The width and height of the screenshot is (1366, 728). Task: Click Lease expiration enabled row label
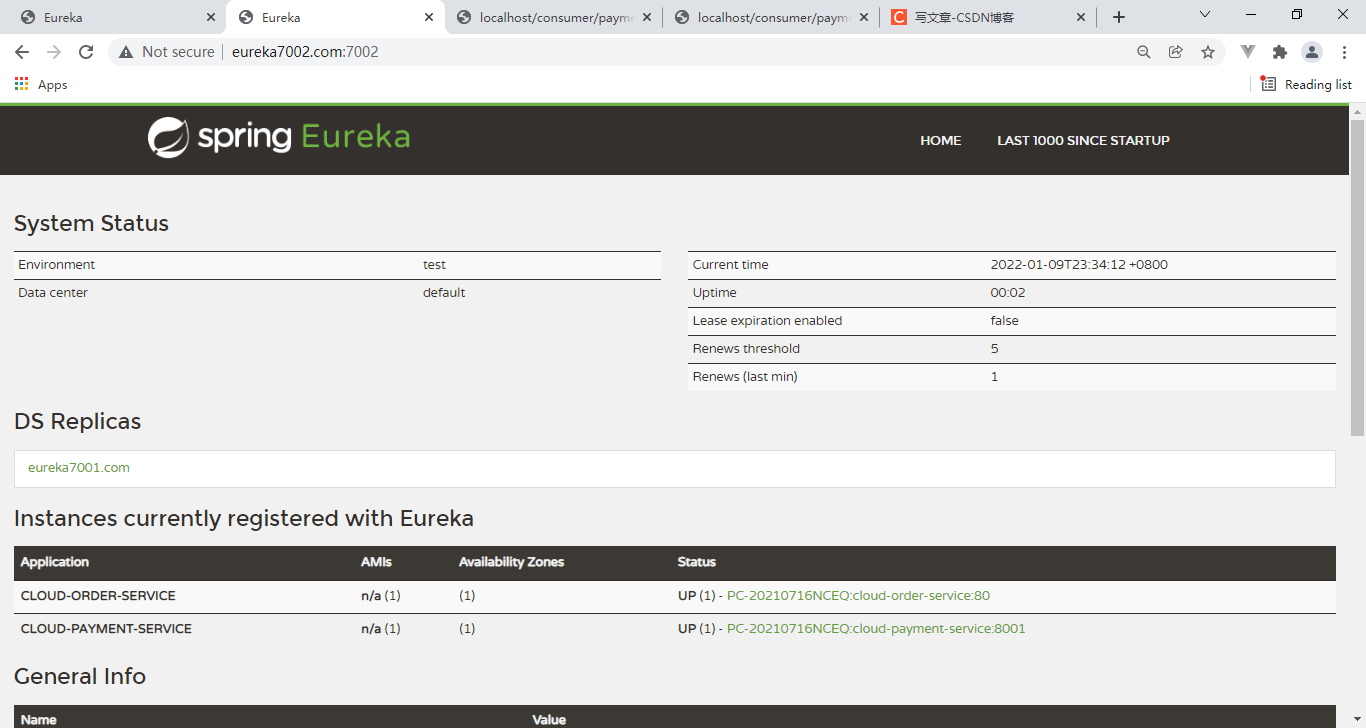coord(767,321)
